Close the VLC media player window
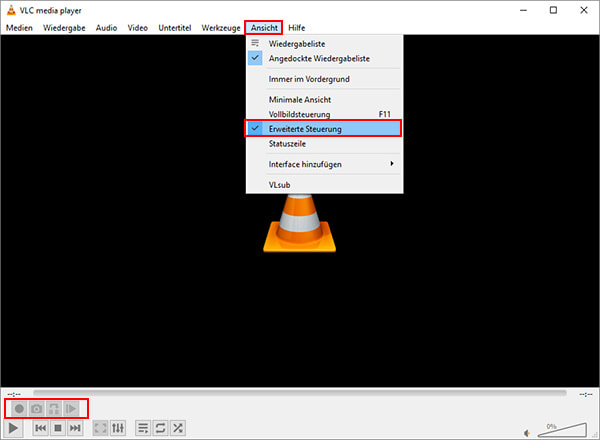Image resolution: width=600 pixels, height=440 pixels. [584, 10]
